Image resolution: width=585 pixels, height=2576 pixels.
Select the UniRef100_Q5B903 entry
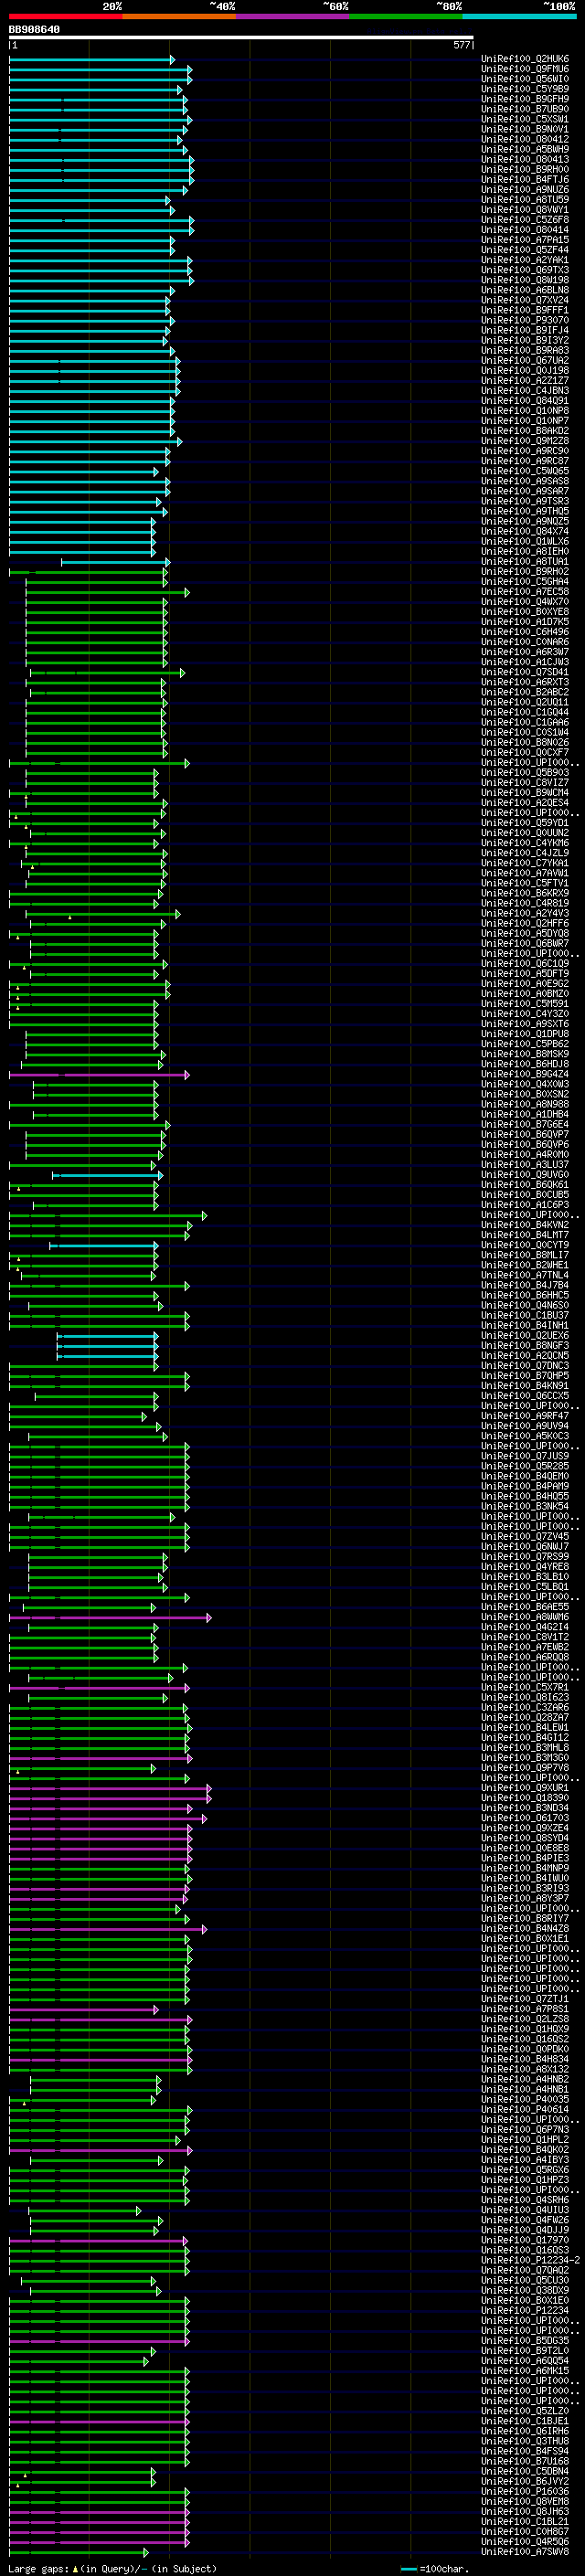click(x=525, y=773)
